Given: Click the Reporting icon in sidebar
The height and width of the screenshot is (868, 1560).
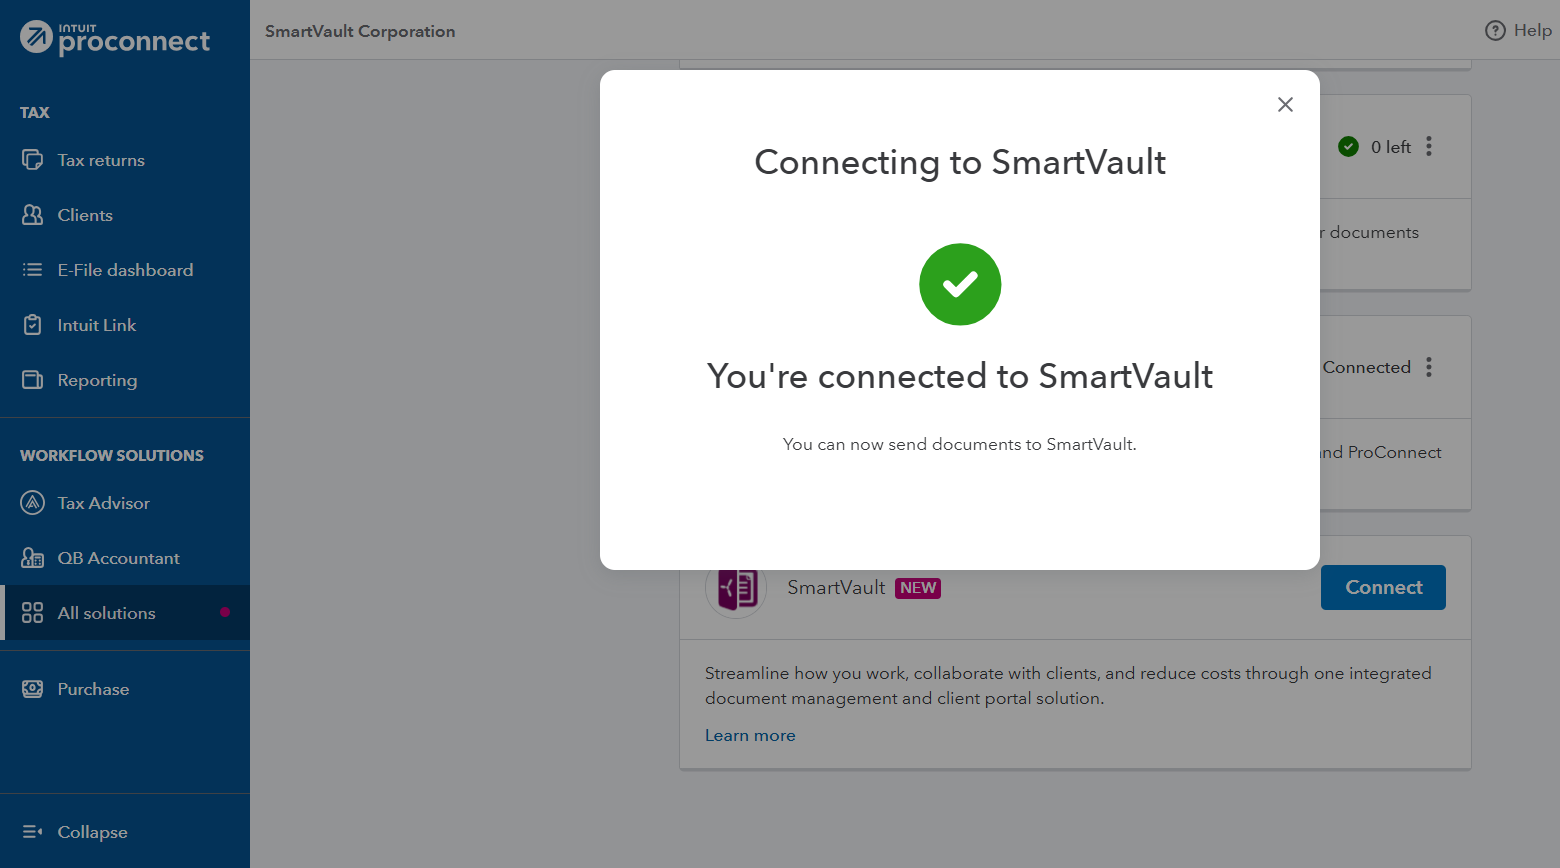Looking at the screenshot, I should click(x=33, y=380).
